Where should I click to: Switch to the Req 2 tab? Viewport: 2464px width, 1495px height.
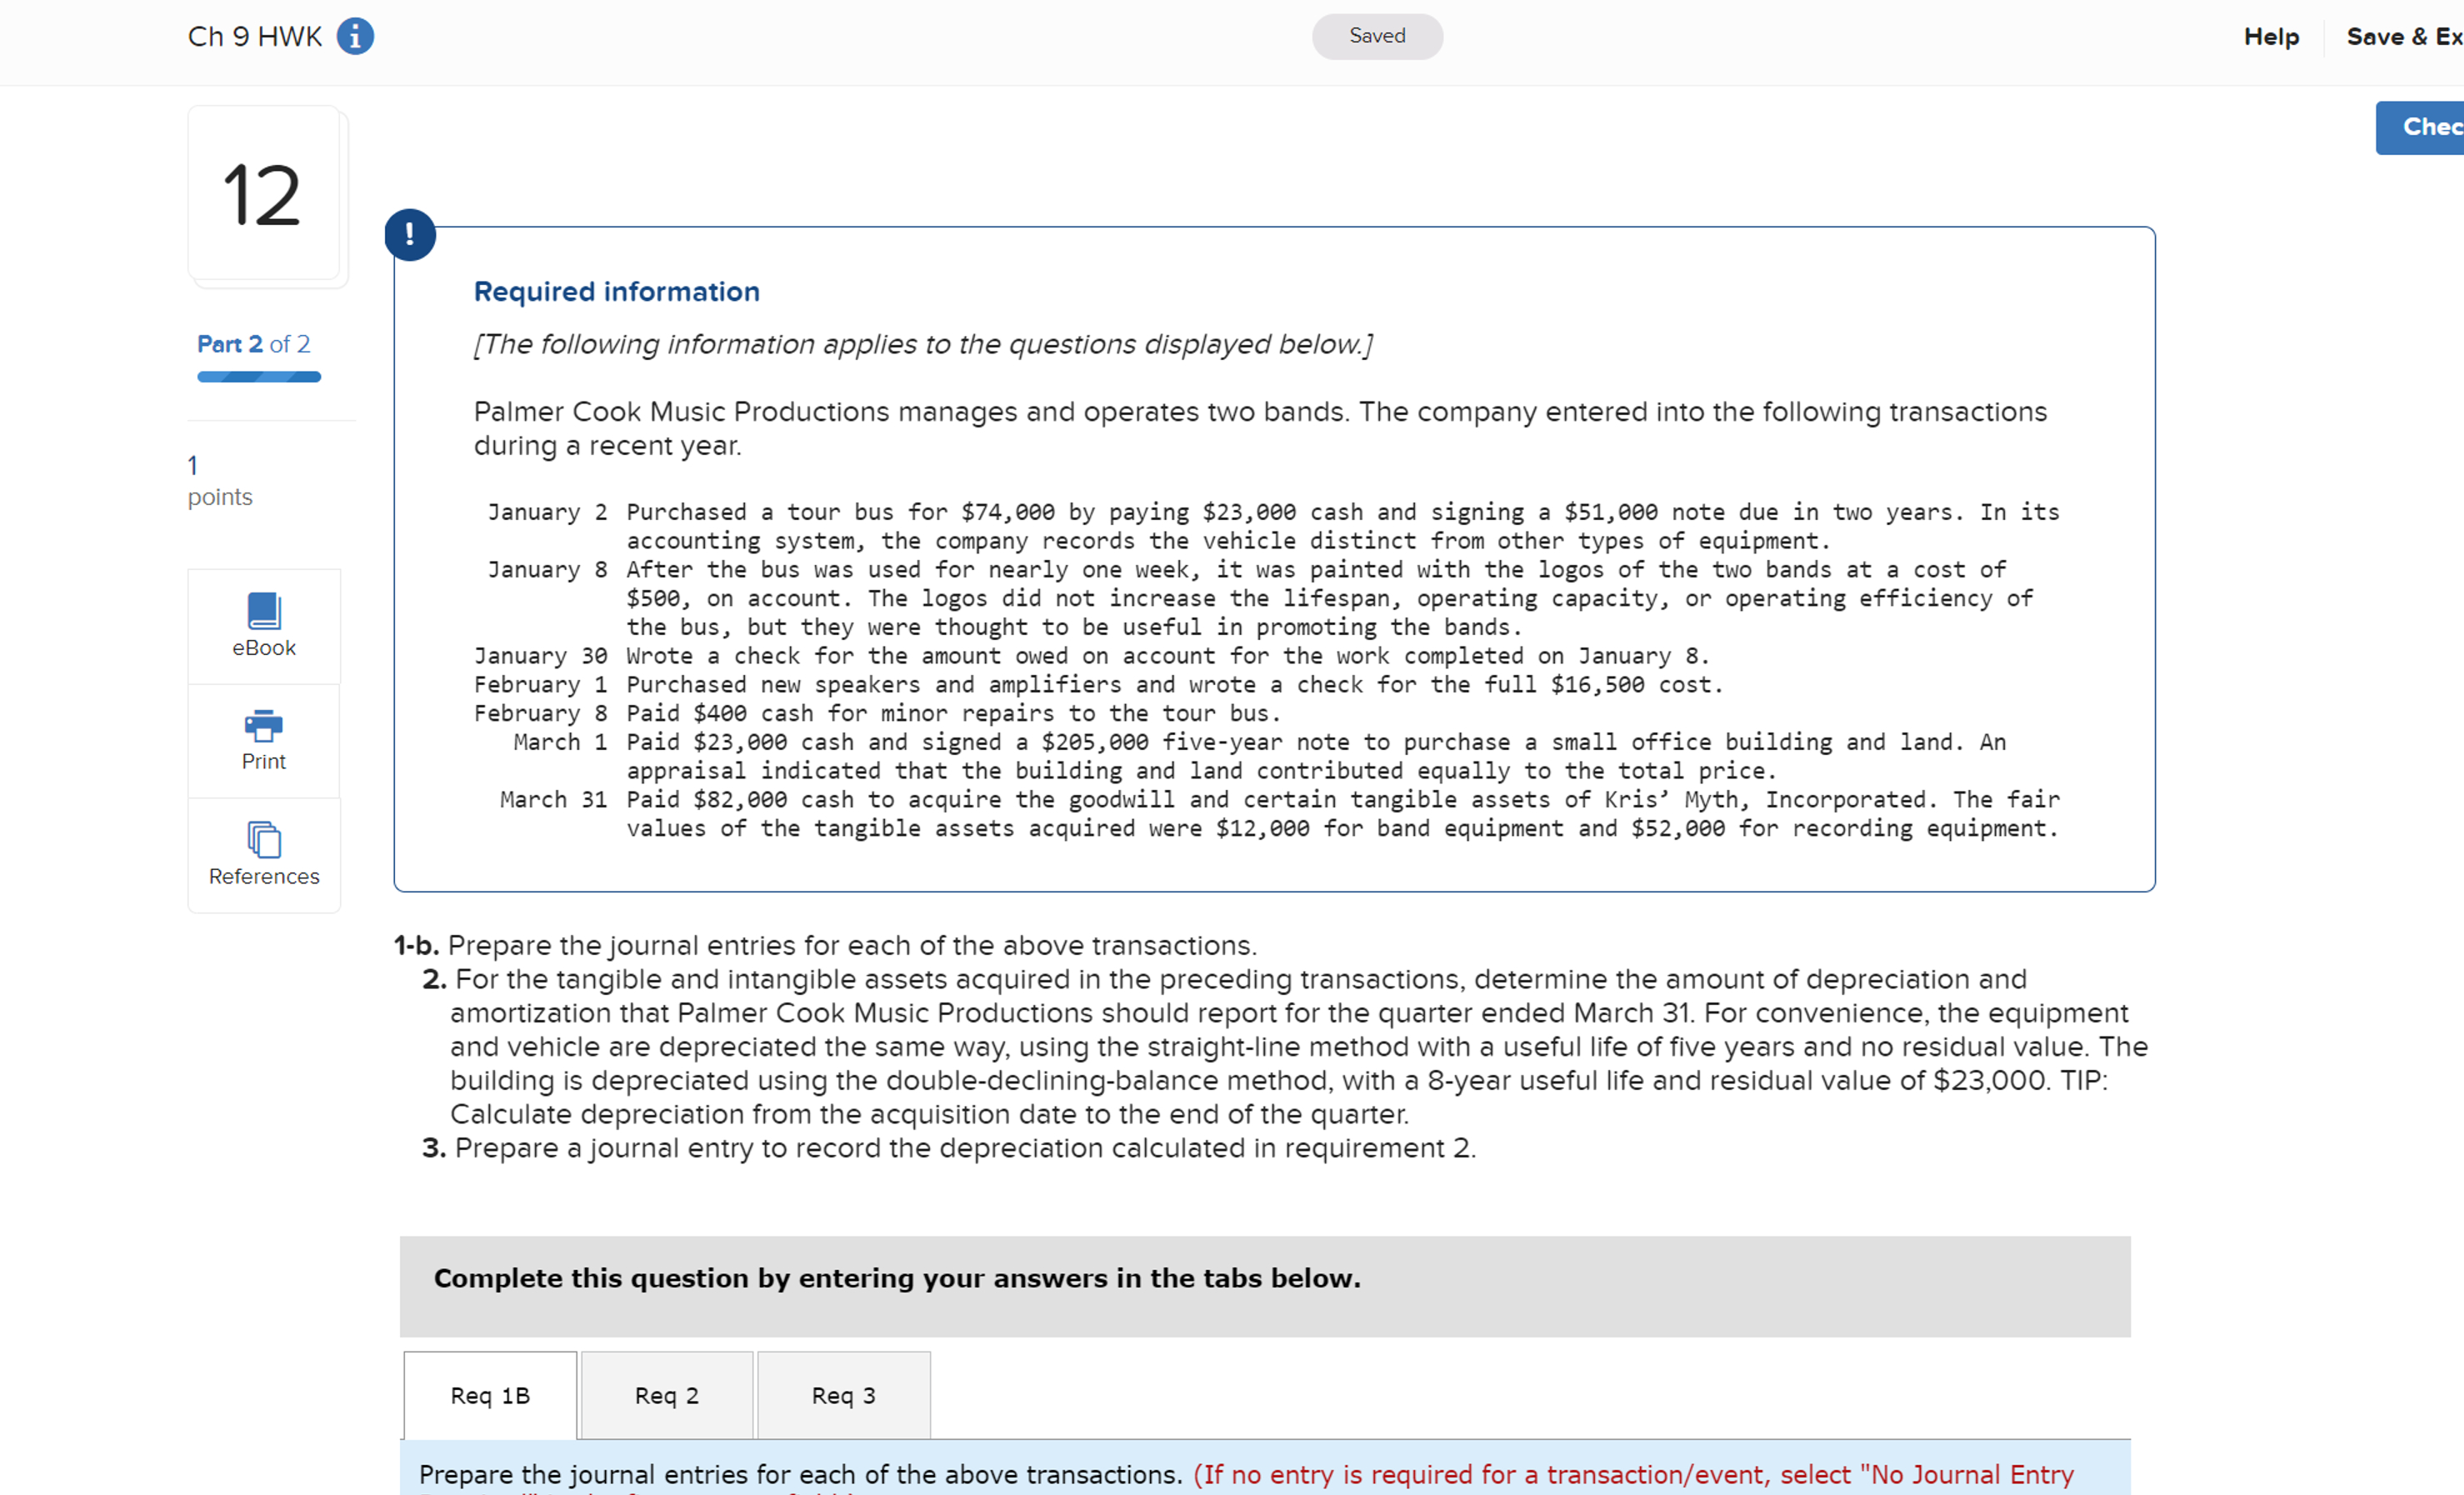(666, 1395)
